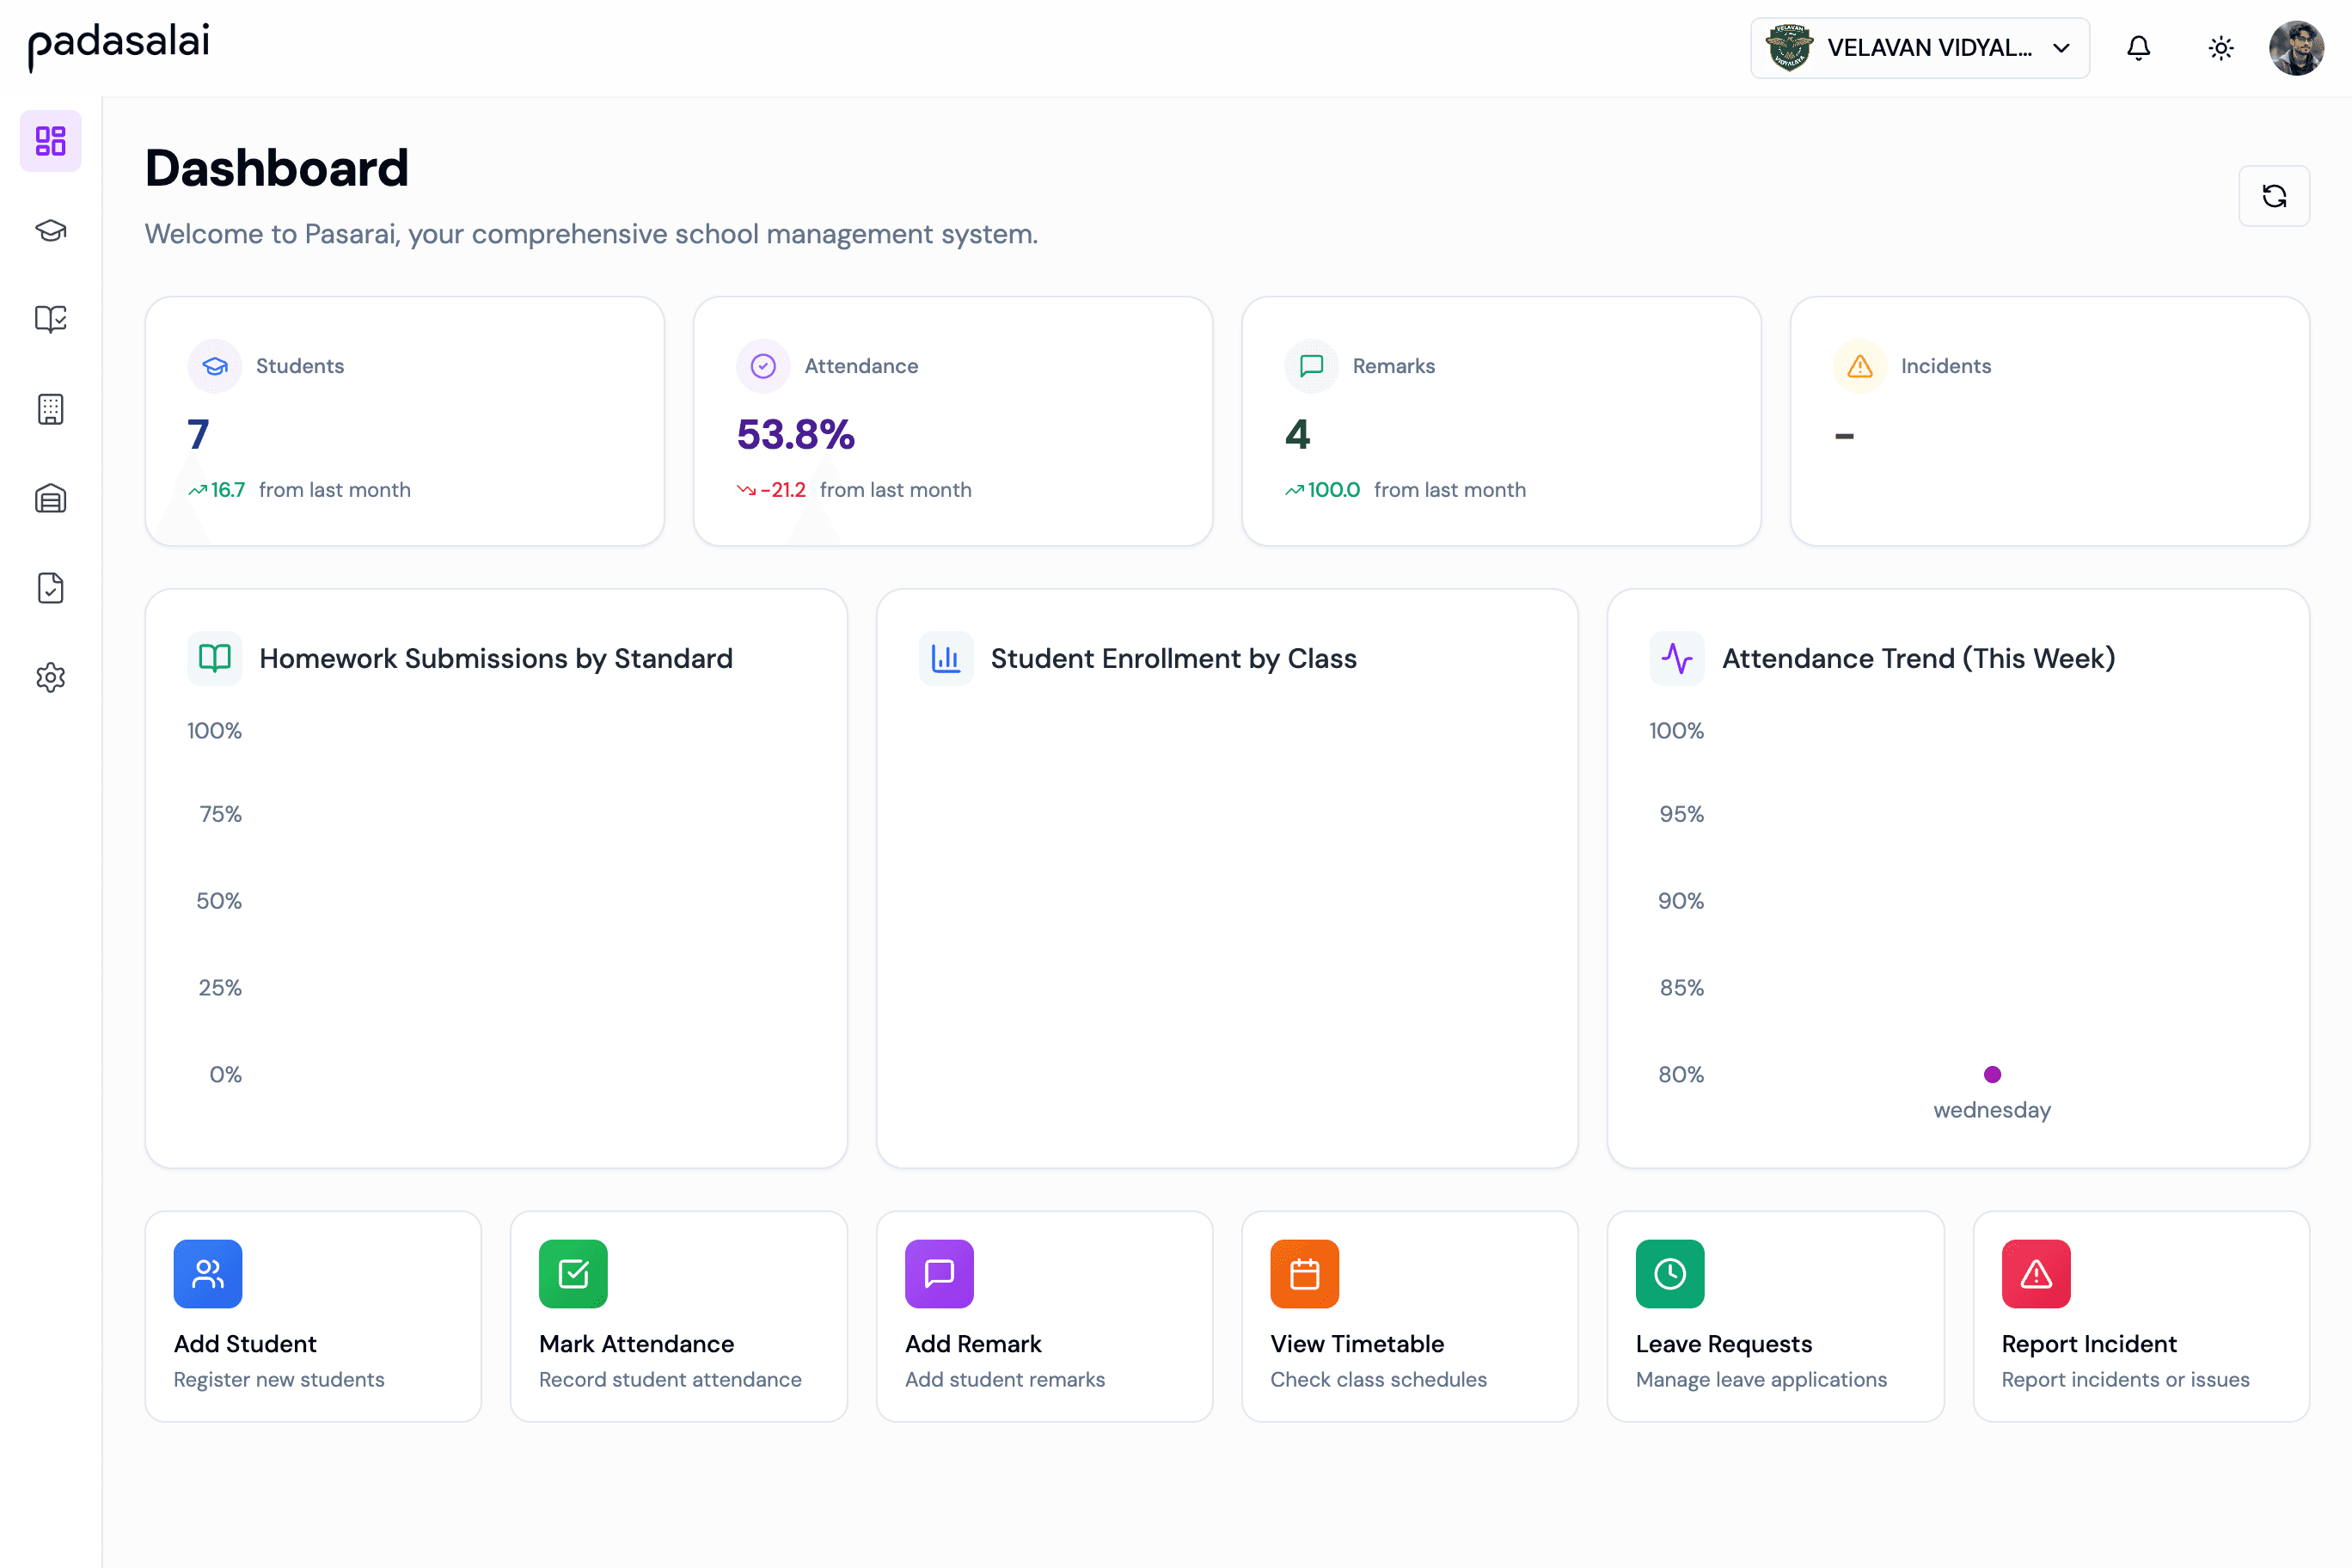Click the 53.8% attendance percentage value

pos(795,434)
